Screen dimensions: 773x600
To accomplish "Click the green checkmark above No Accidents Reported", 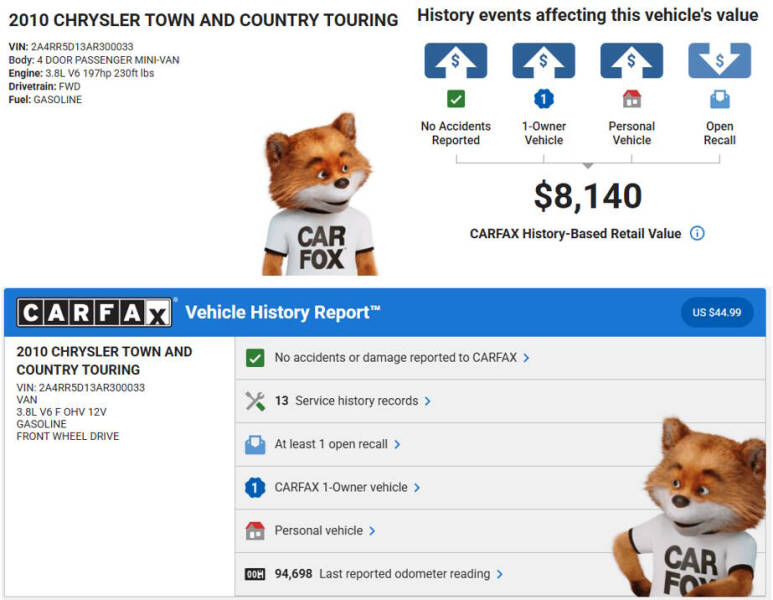I will 455,99.
